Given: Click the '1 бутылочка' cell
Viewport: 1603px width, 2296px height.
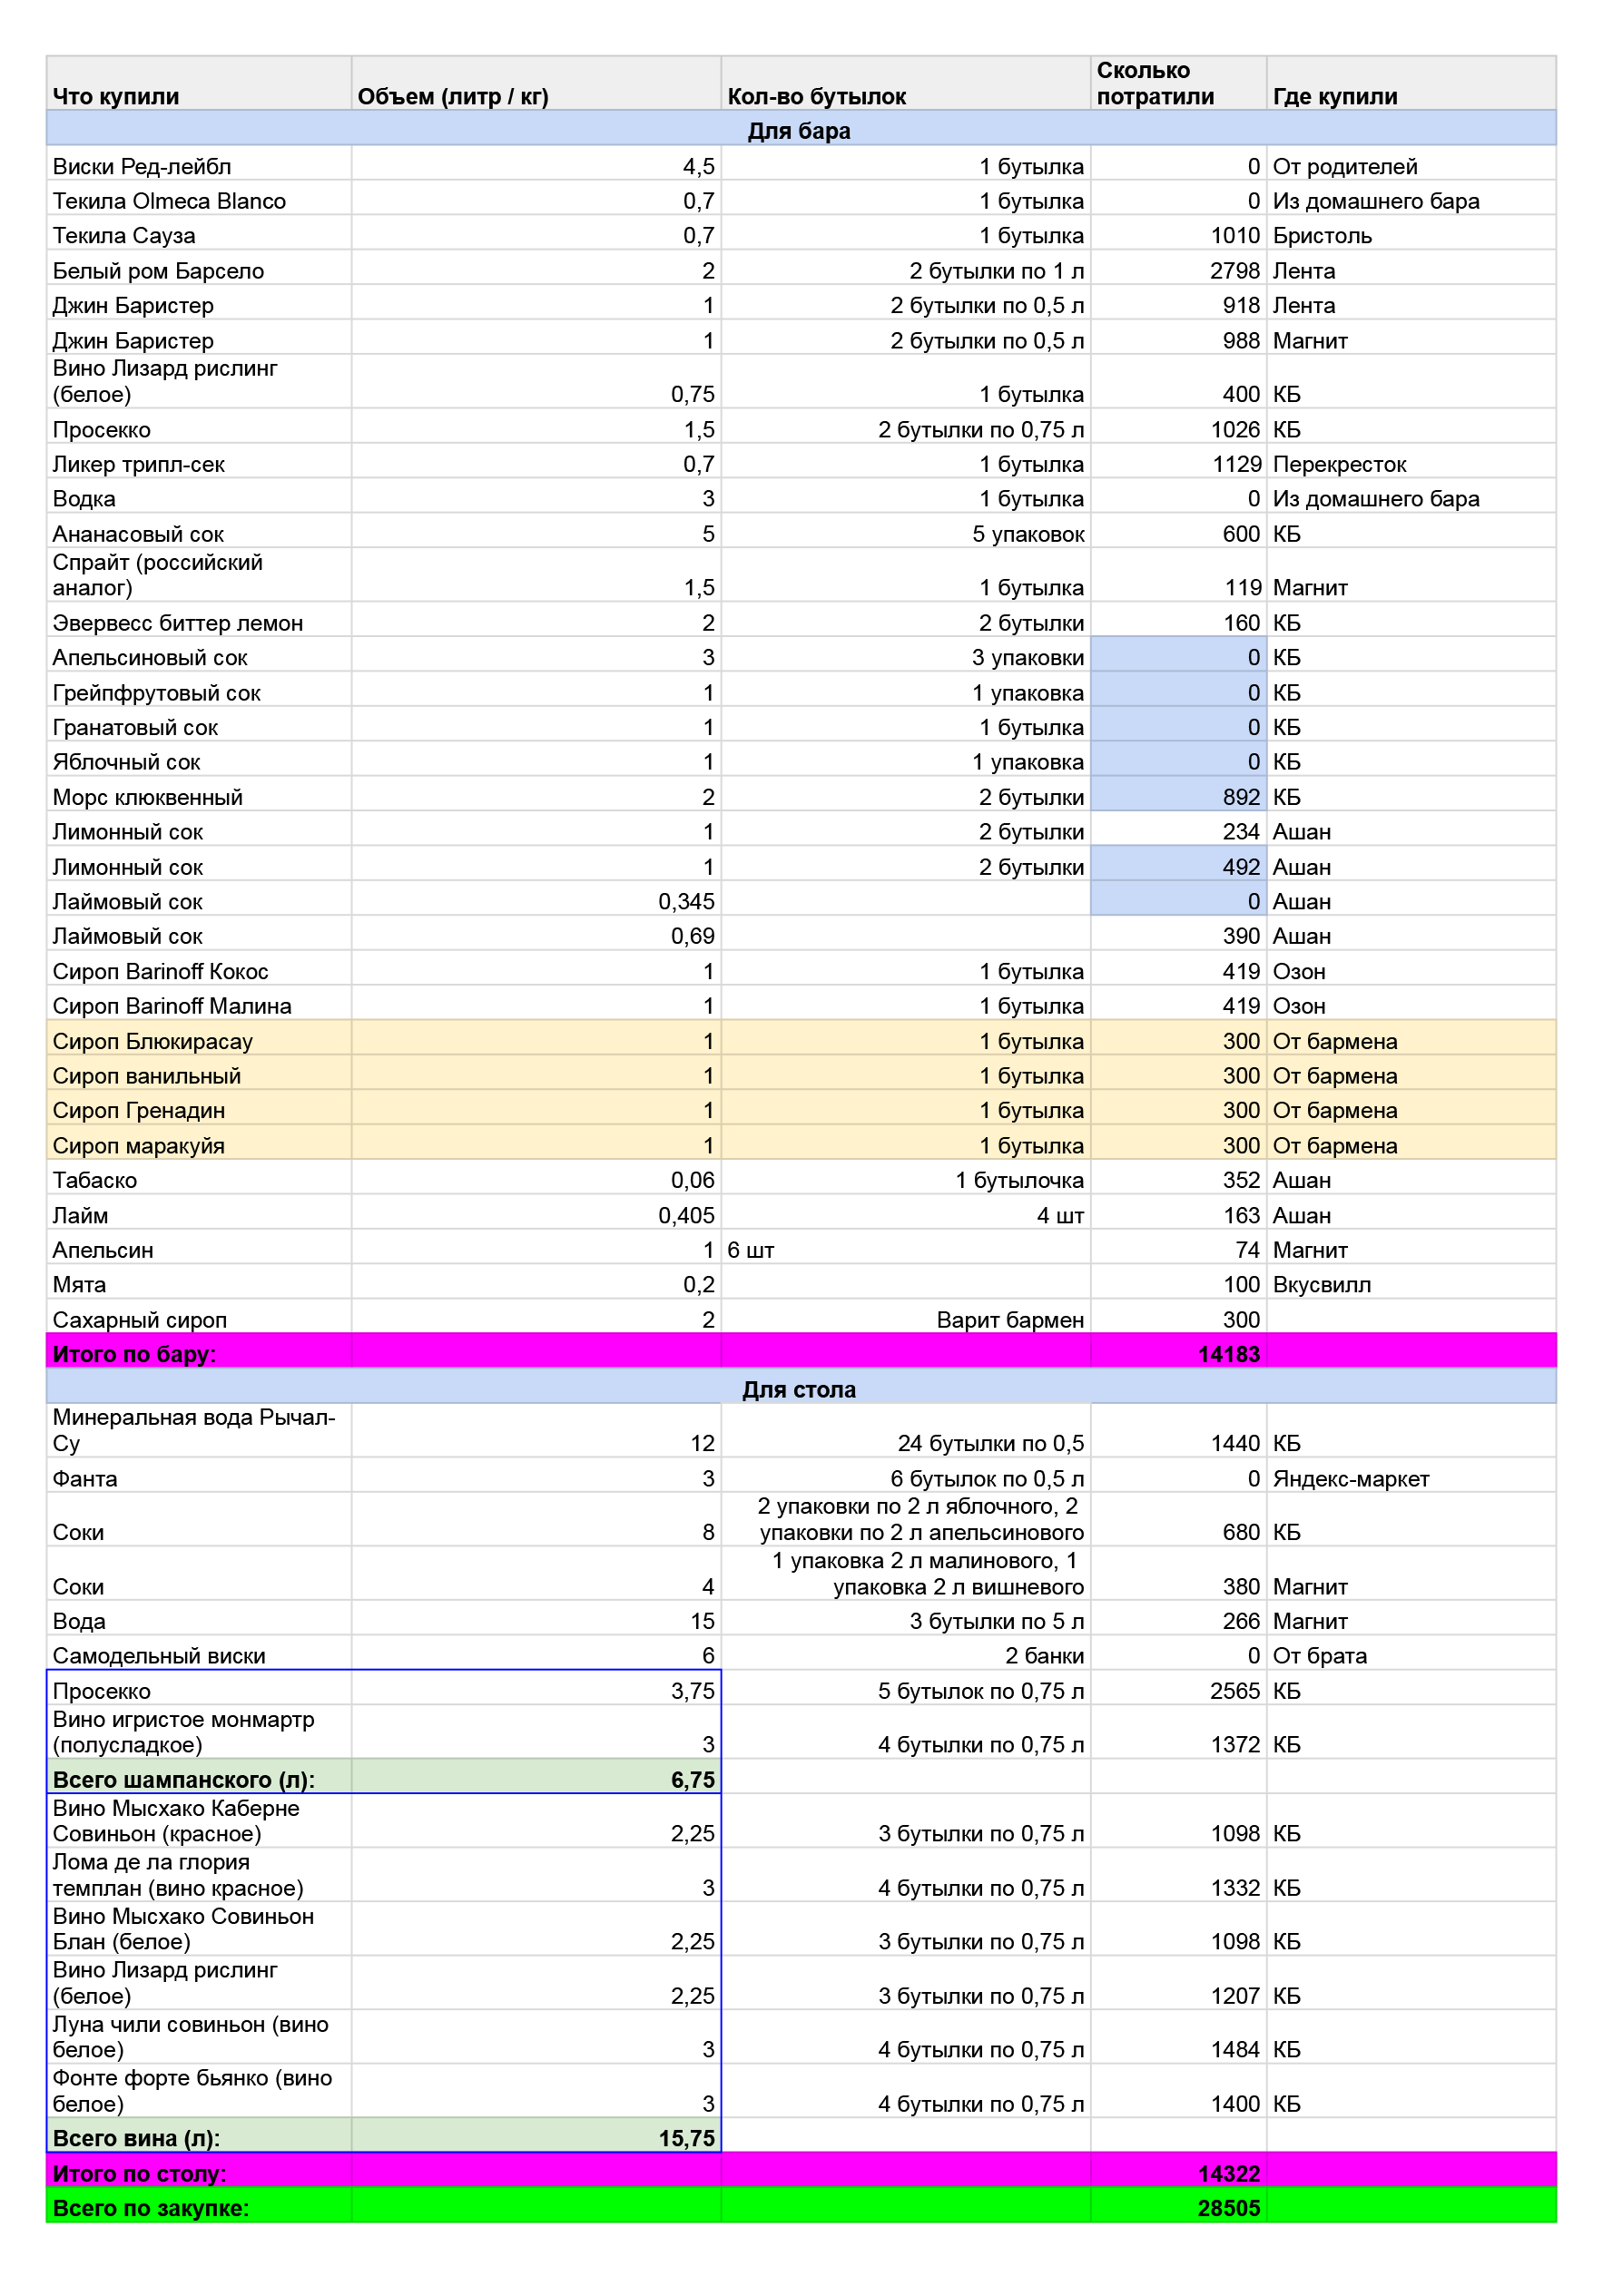Looking at the screenshot, I should 905,1178.
